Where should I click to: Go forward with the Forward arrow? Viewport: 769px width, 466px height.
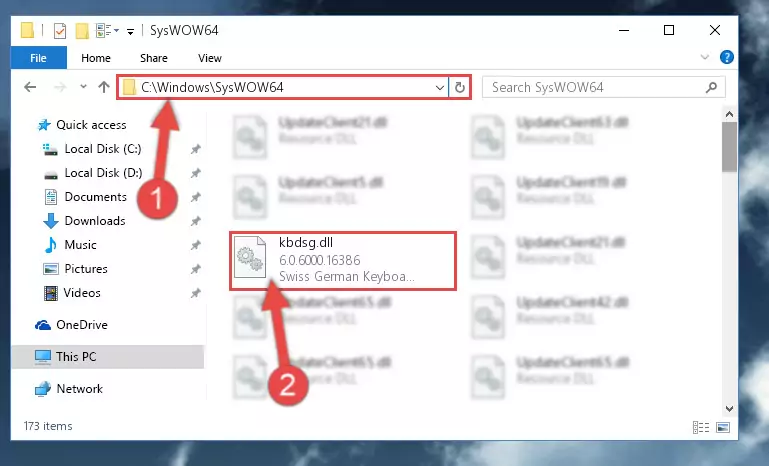[60, 87]
